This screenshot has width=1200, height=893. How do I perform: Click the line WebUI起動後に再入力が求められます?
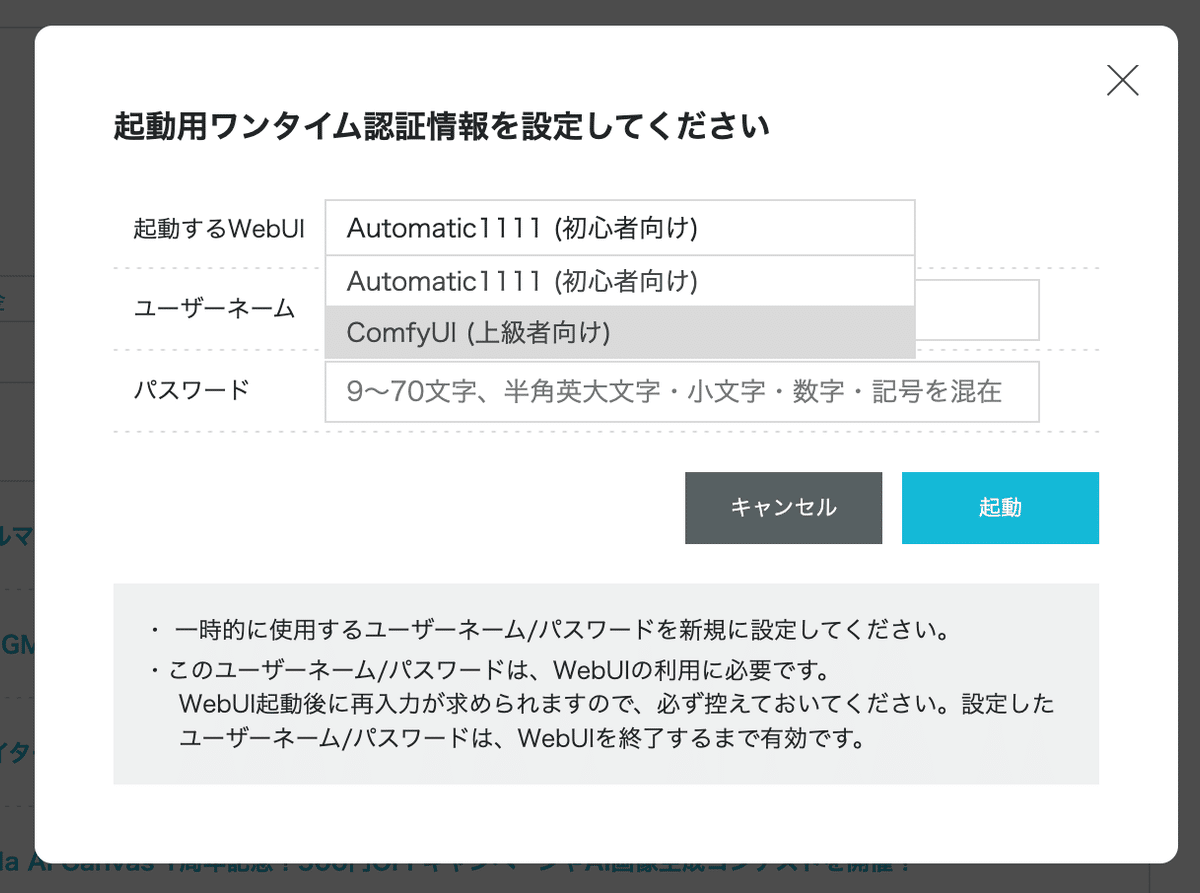(617, 704)
